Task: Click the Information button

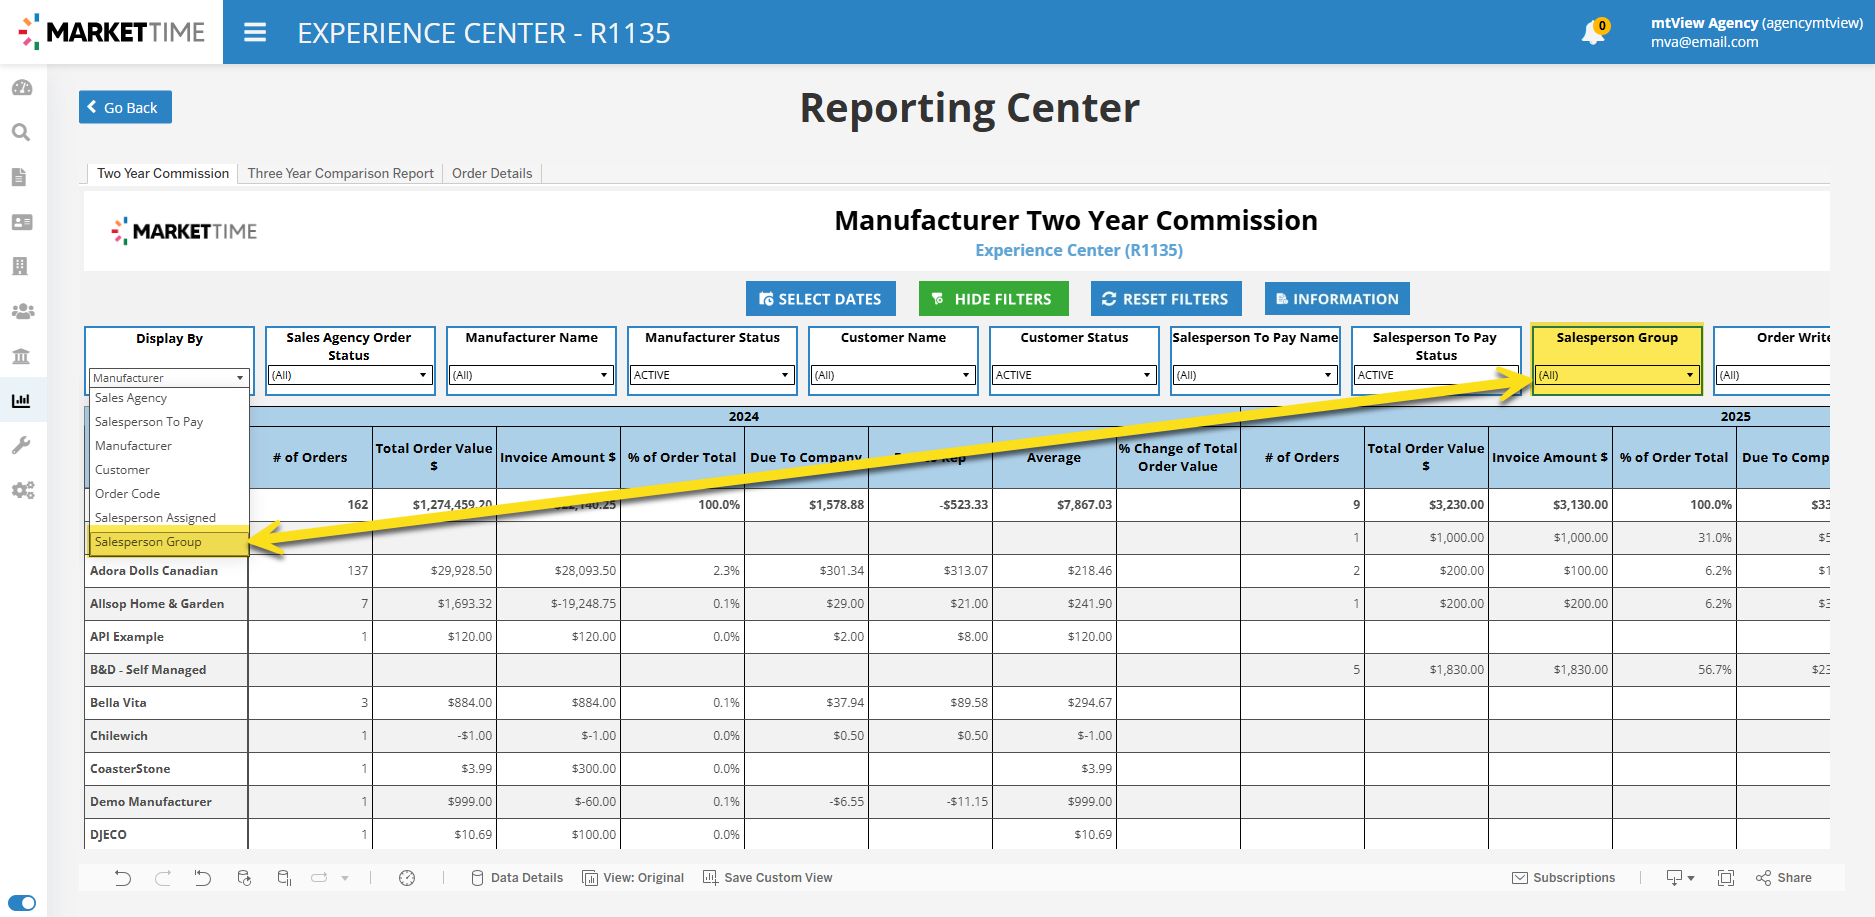Action: [1337, 299]
